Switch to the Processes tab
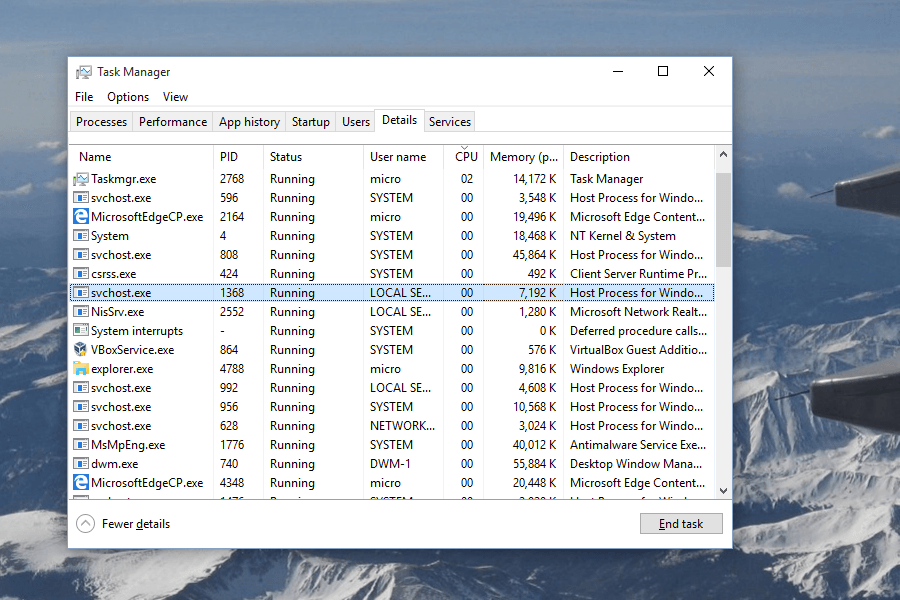The image size is (900, 600). pyautogui.click(x=101, y=122)
